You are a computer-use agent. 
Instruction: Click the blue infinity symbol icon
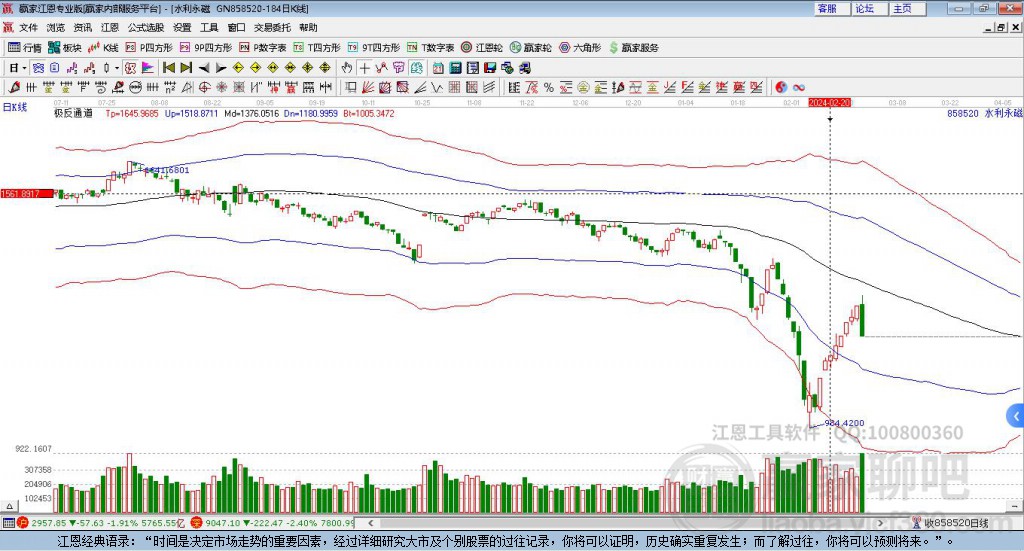pos(799,87)
